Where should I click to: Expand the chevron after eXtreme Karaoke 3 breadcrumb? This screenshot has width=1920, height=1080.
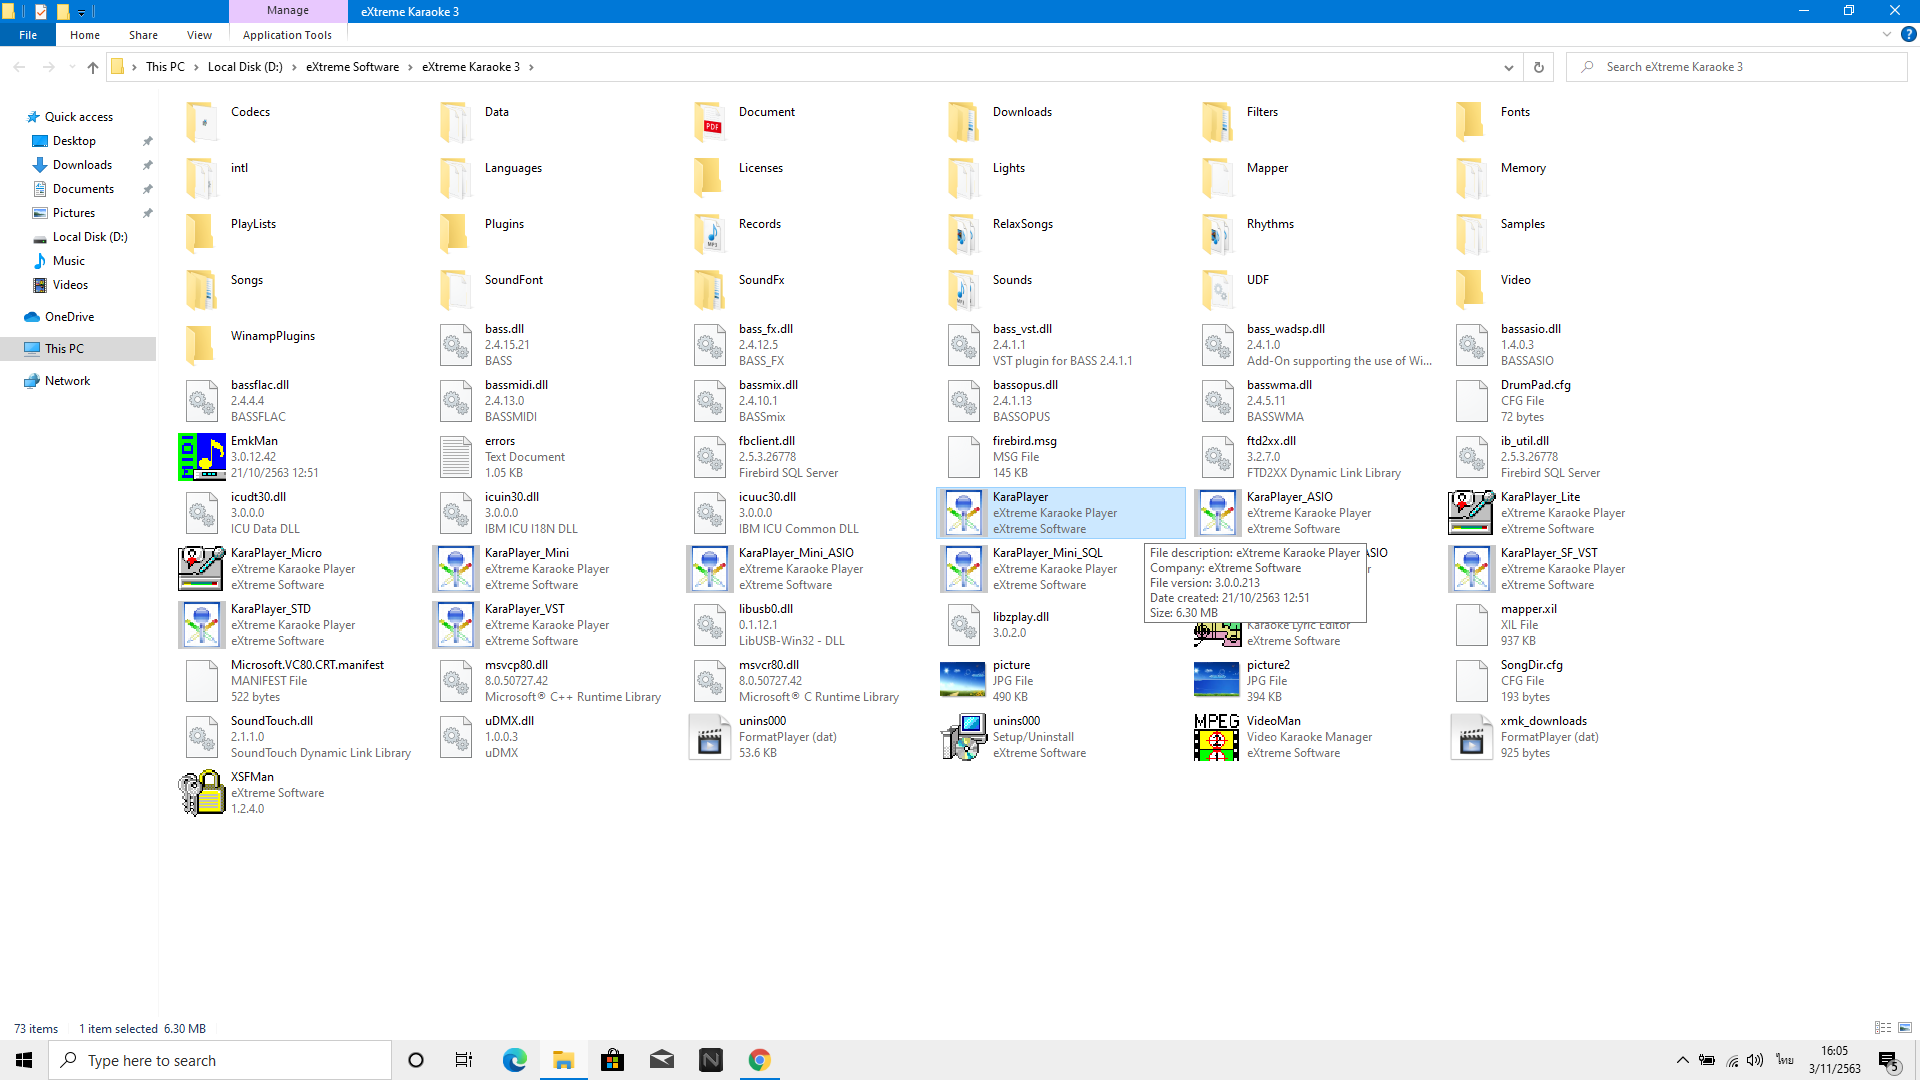531,67
